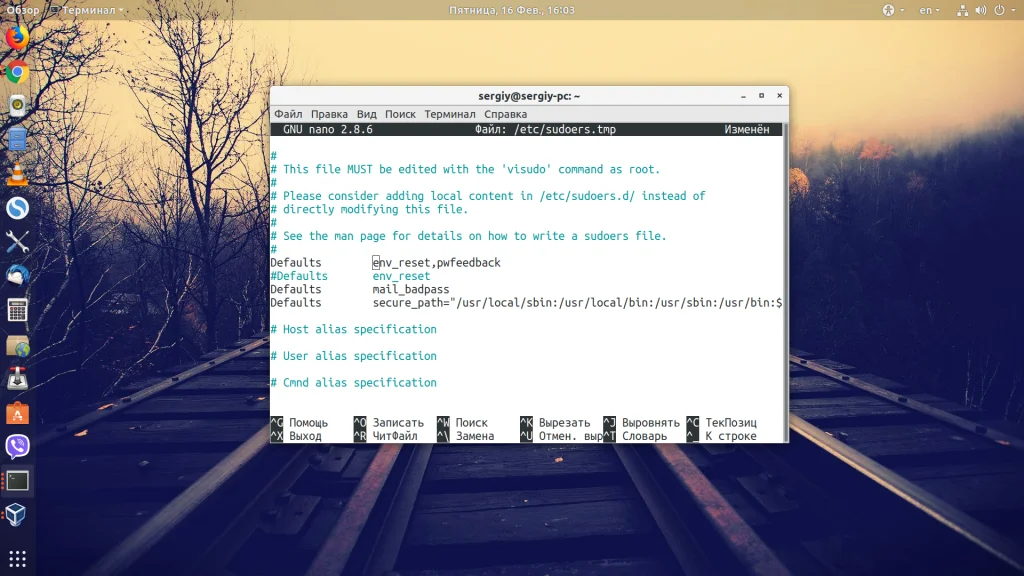1024x576 pixels.
Task: Launch Google Chrome from the dock
Action: pos(17,72)
